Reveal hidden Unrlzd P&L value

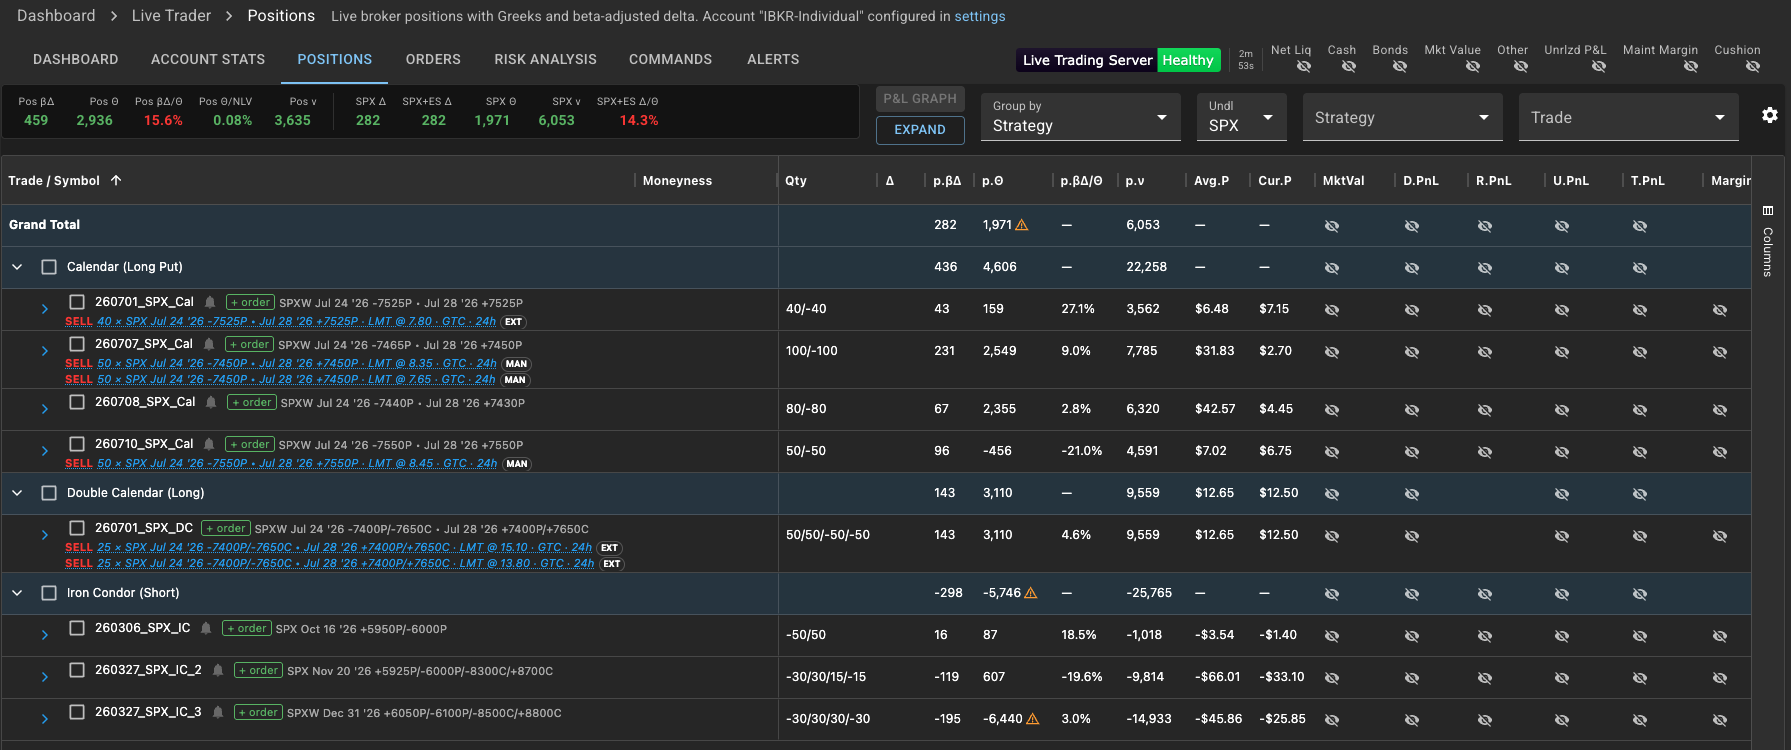tap(1599, 67)
